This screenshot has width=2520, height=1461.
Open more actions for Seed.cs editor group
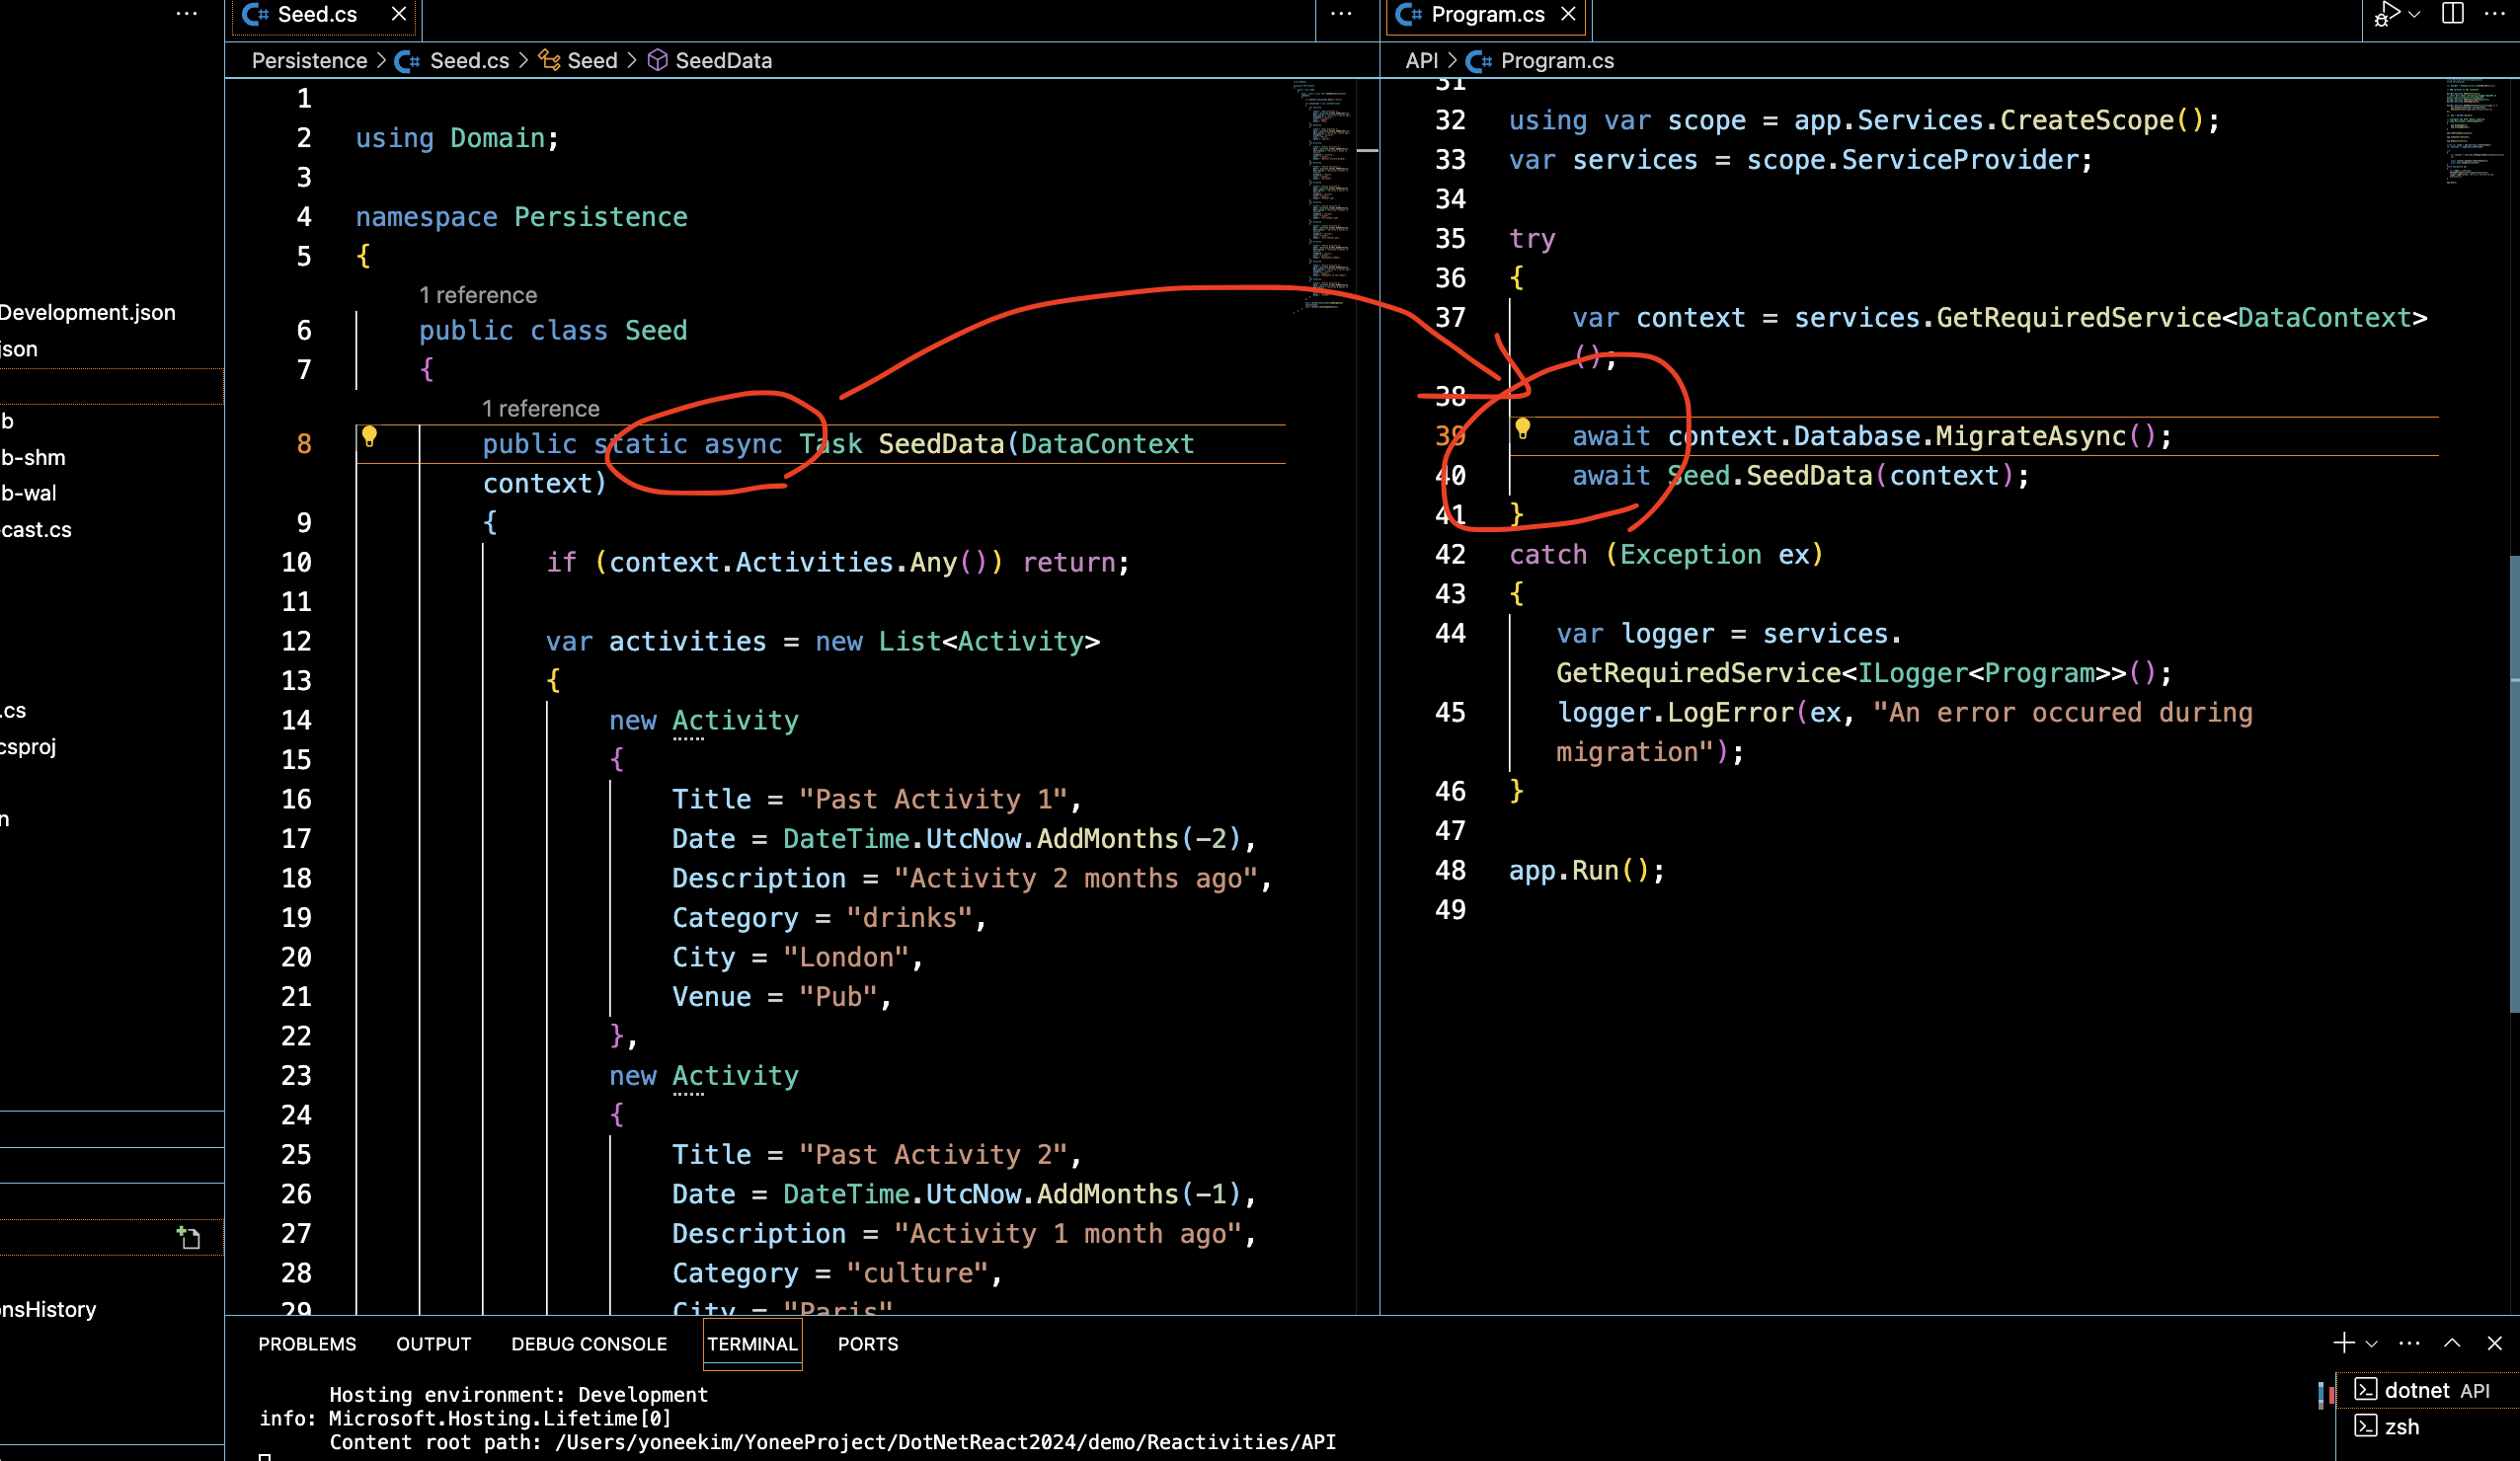1342,14
